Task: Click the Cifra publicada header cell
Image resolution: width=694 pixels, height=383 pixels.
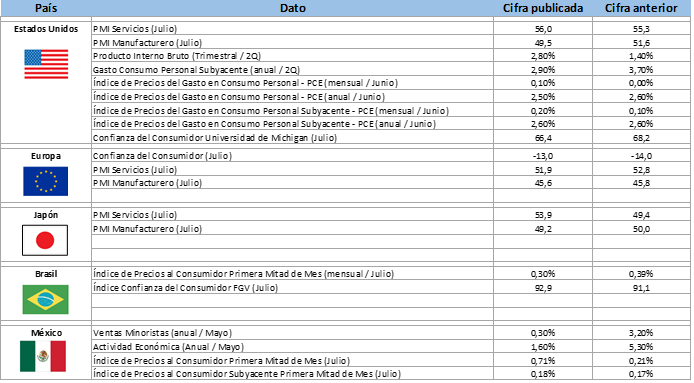Action: [543, 8]
